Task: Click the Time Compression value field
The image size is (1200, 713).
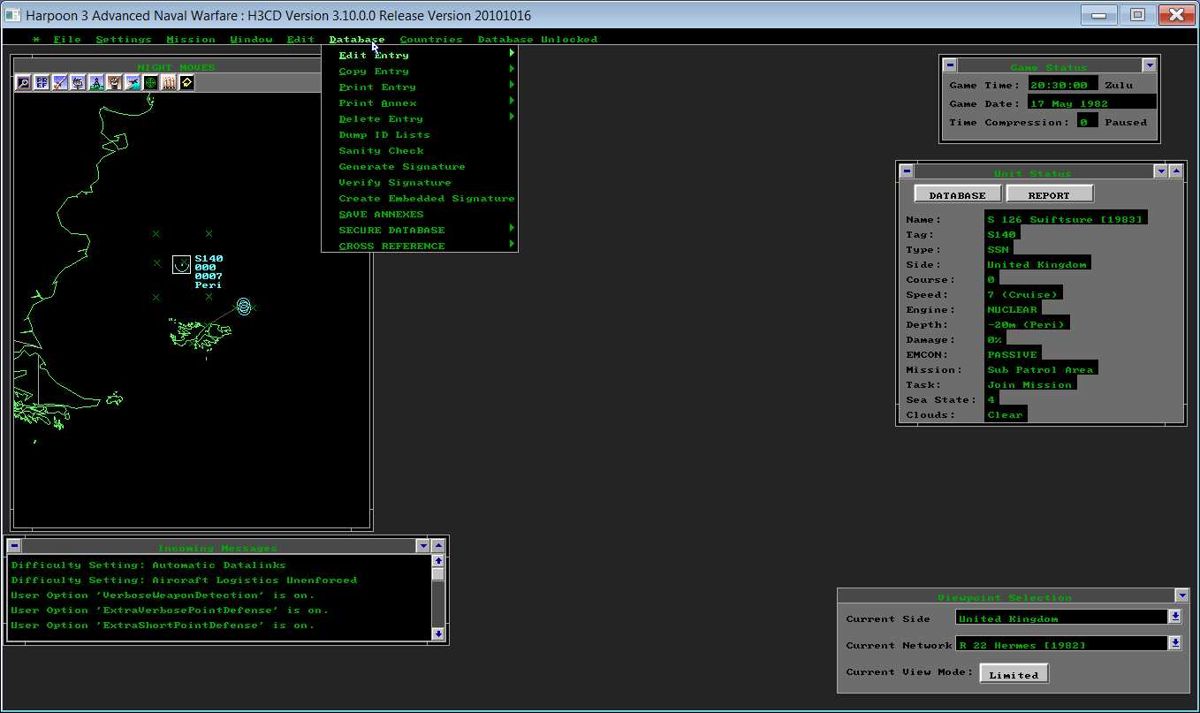Action: click(1088, 122)
